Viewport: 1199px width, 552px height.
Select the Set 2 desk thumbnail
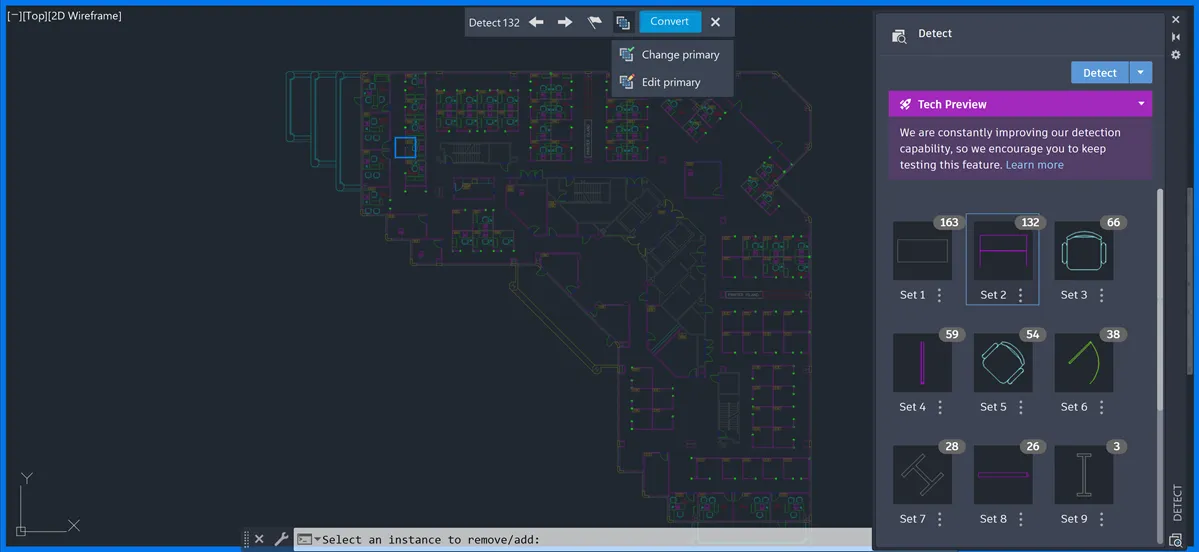(x=1003, y=251)
